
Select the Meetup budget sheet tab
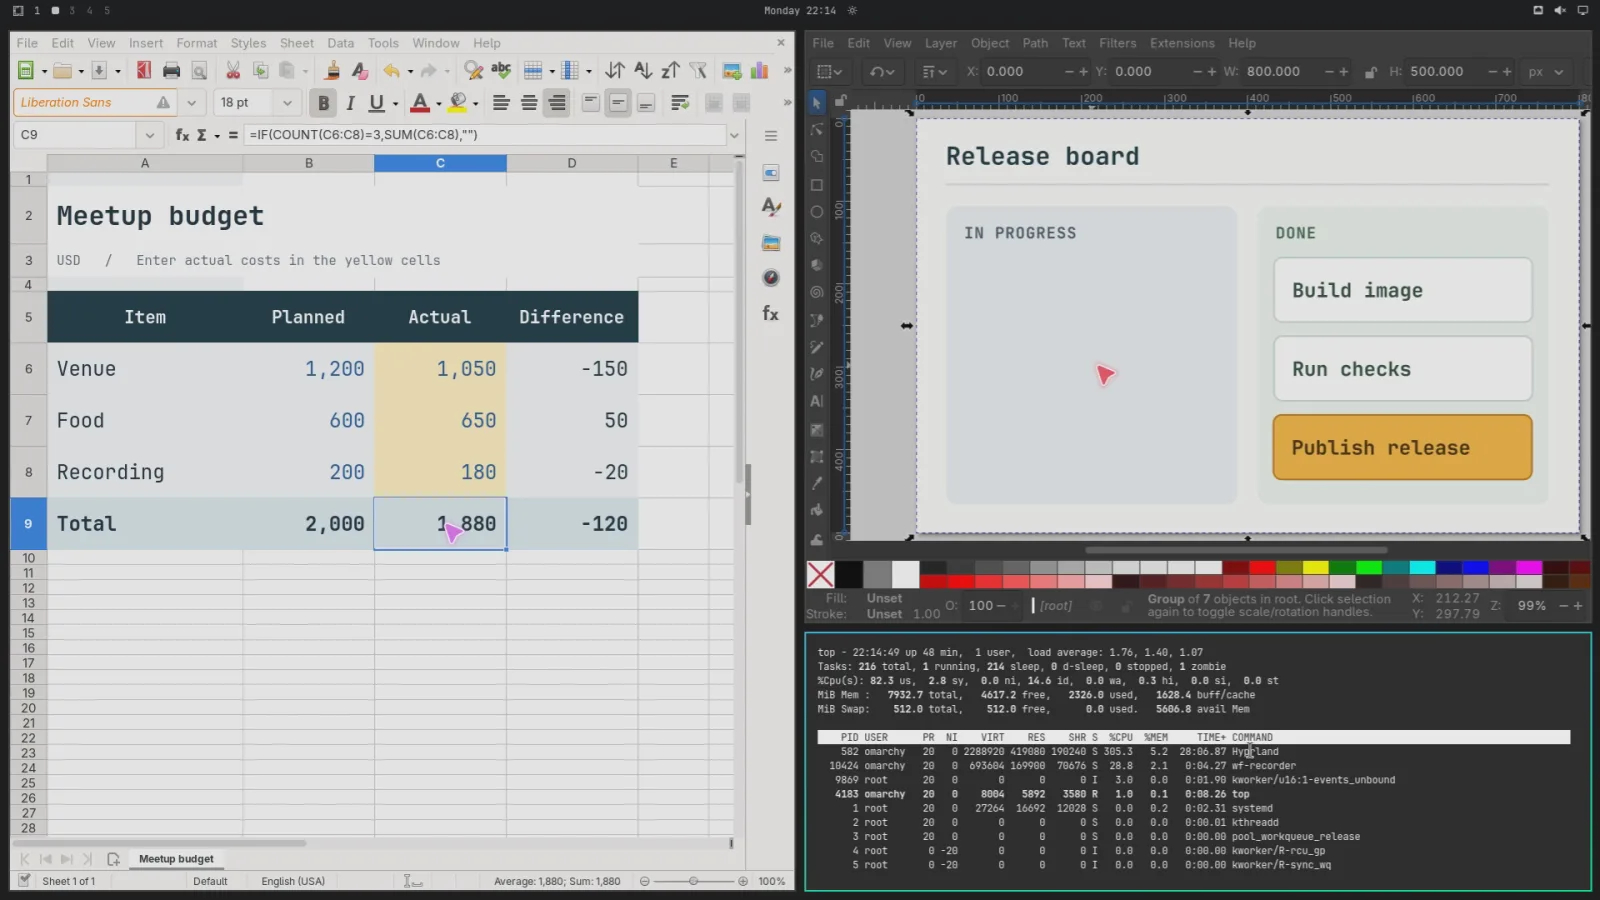pos(176,859)
